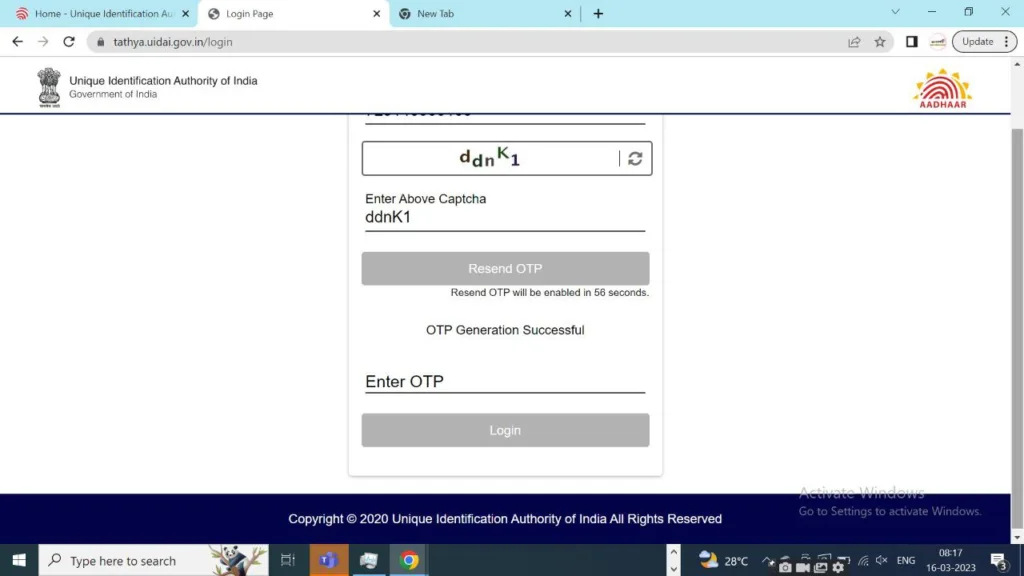
Task: Open Chrome's Update menu
Action: tap(984, 42)
